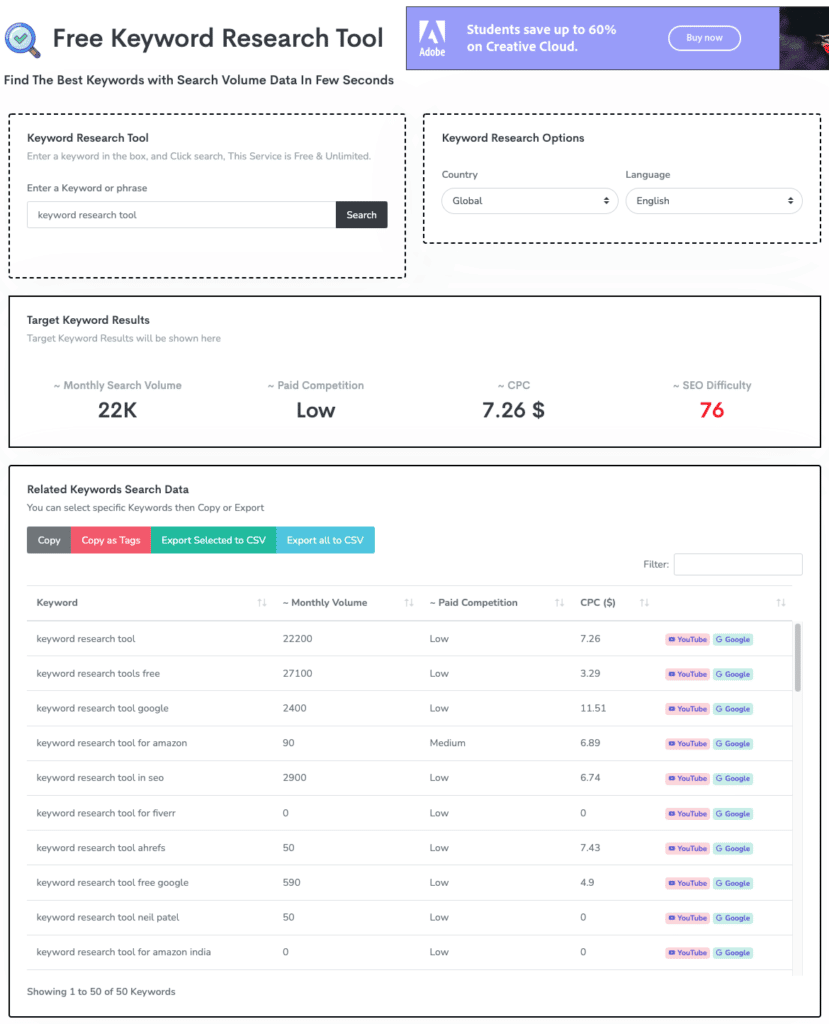Open YouTube for 'keyword research tool google'
This screenshot has width=829, height=1024.
tap(687, 709)
